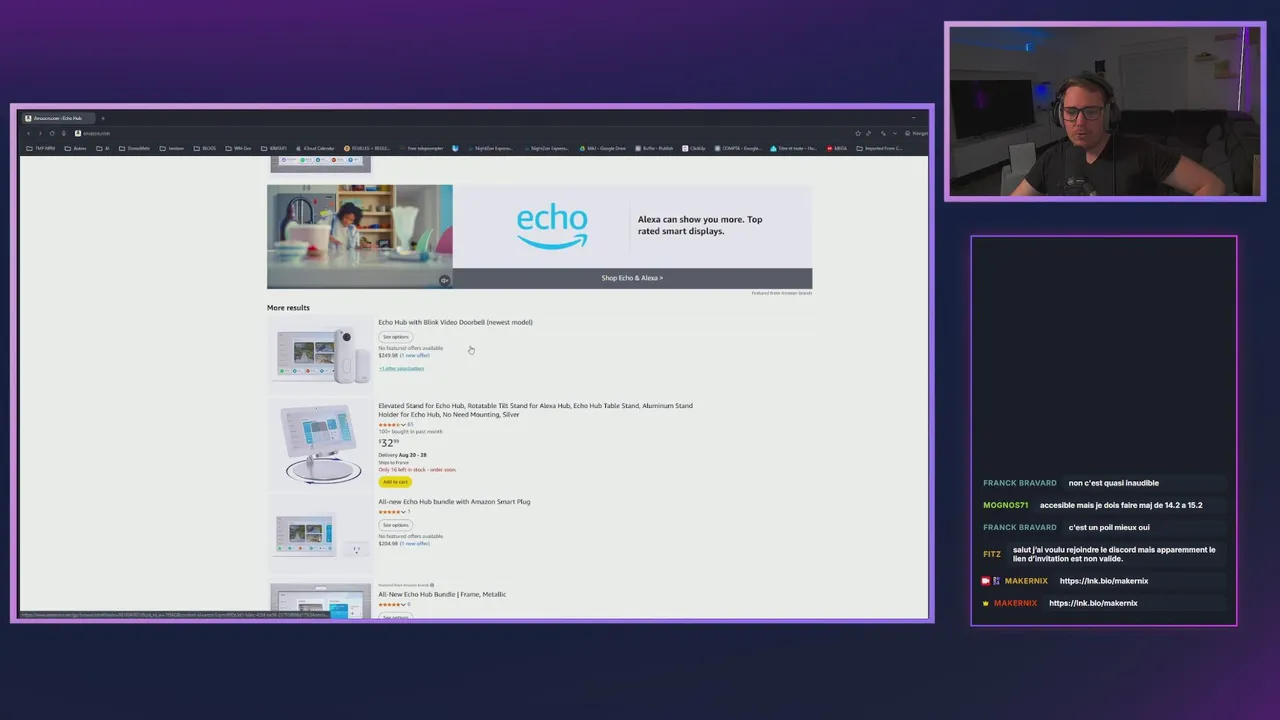Open the Elevated Stand product image
The image size is (1280, 720).
tap(320, 444)
